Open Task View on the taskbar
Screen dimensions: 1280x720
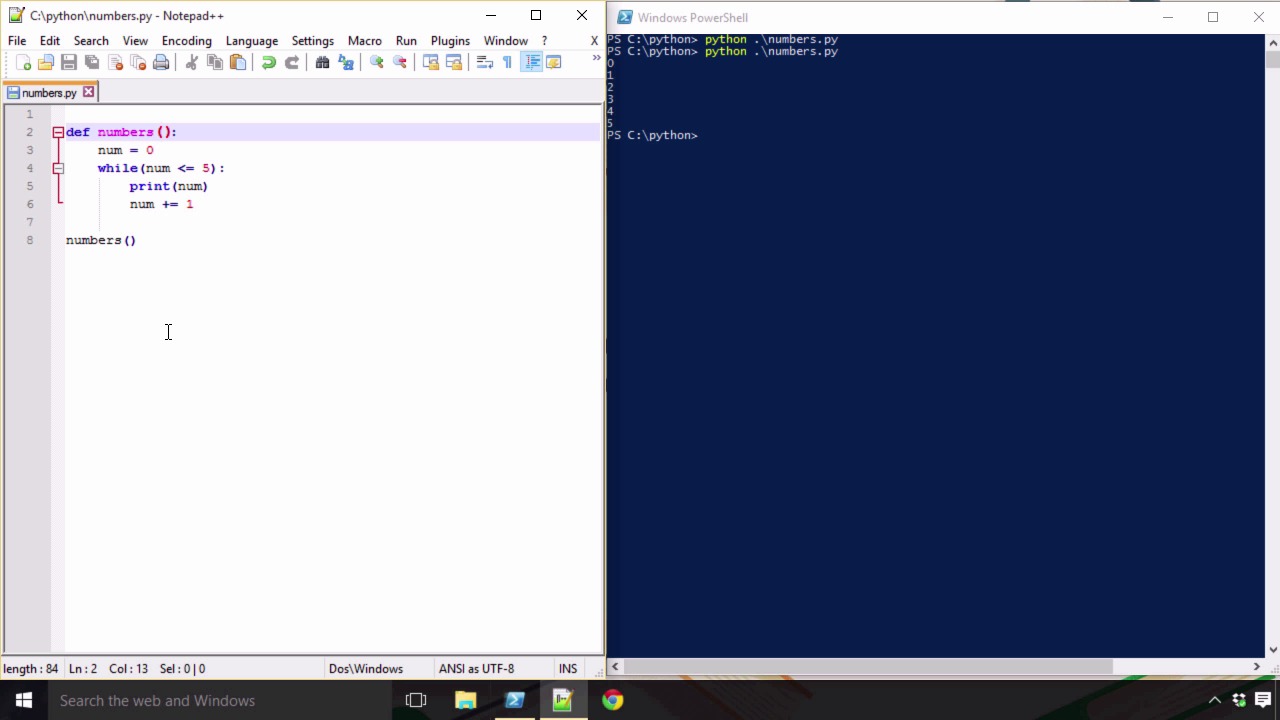(x=416, y=700)
